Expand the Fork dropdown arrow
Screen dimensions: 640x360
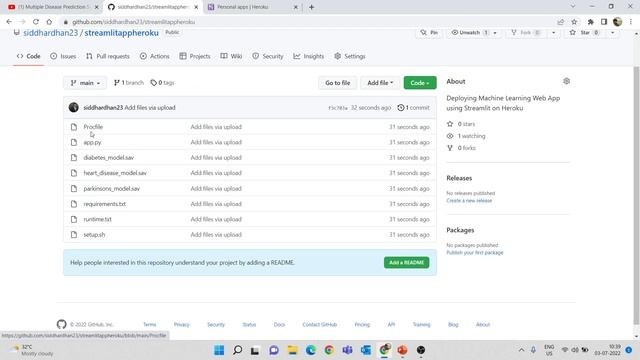[x=553, y=33]
